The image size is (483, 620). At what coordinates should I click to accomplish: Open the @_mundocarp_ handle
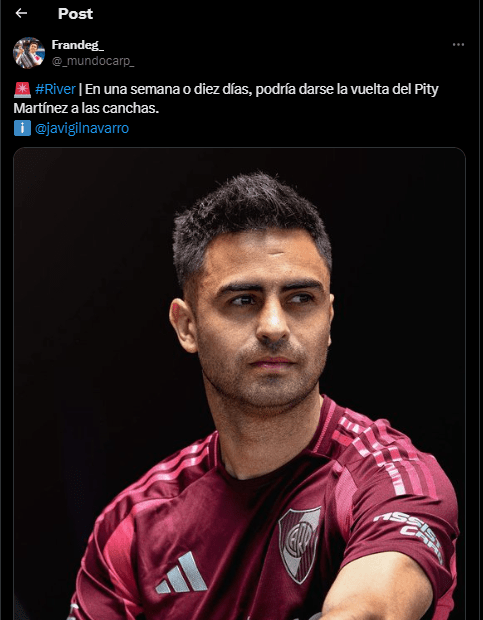click(93, 61)
